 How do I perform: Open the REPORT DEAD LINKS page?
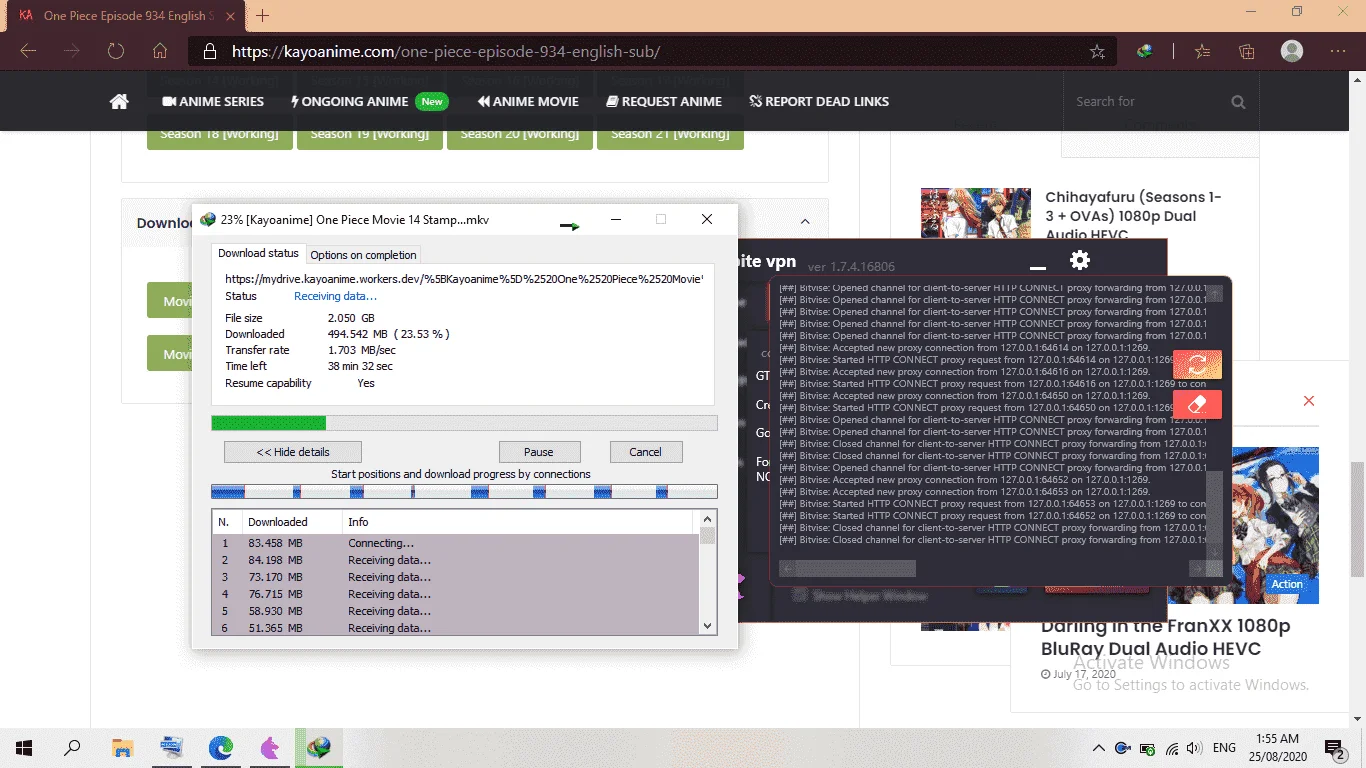pyautogui.click(x=819, y=101)
